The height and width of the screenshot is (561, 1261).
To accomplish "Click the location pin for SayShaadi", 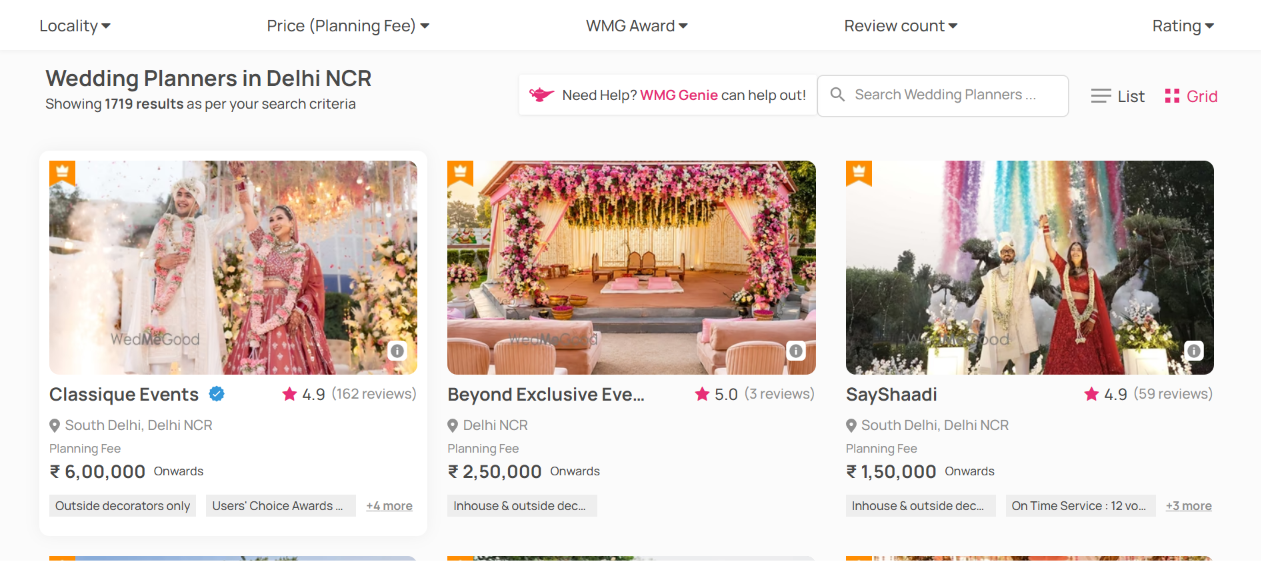I will tap(852, 426).
